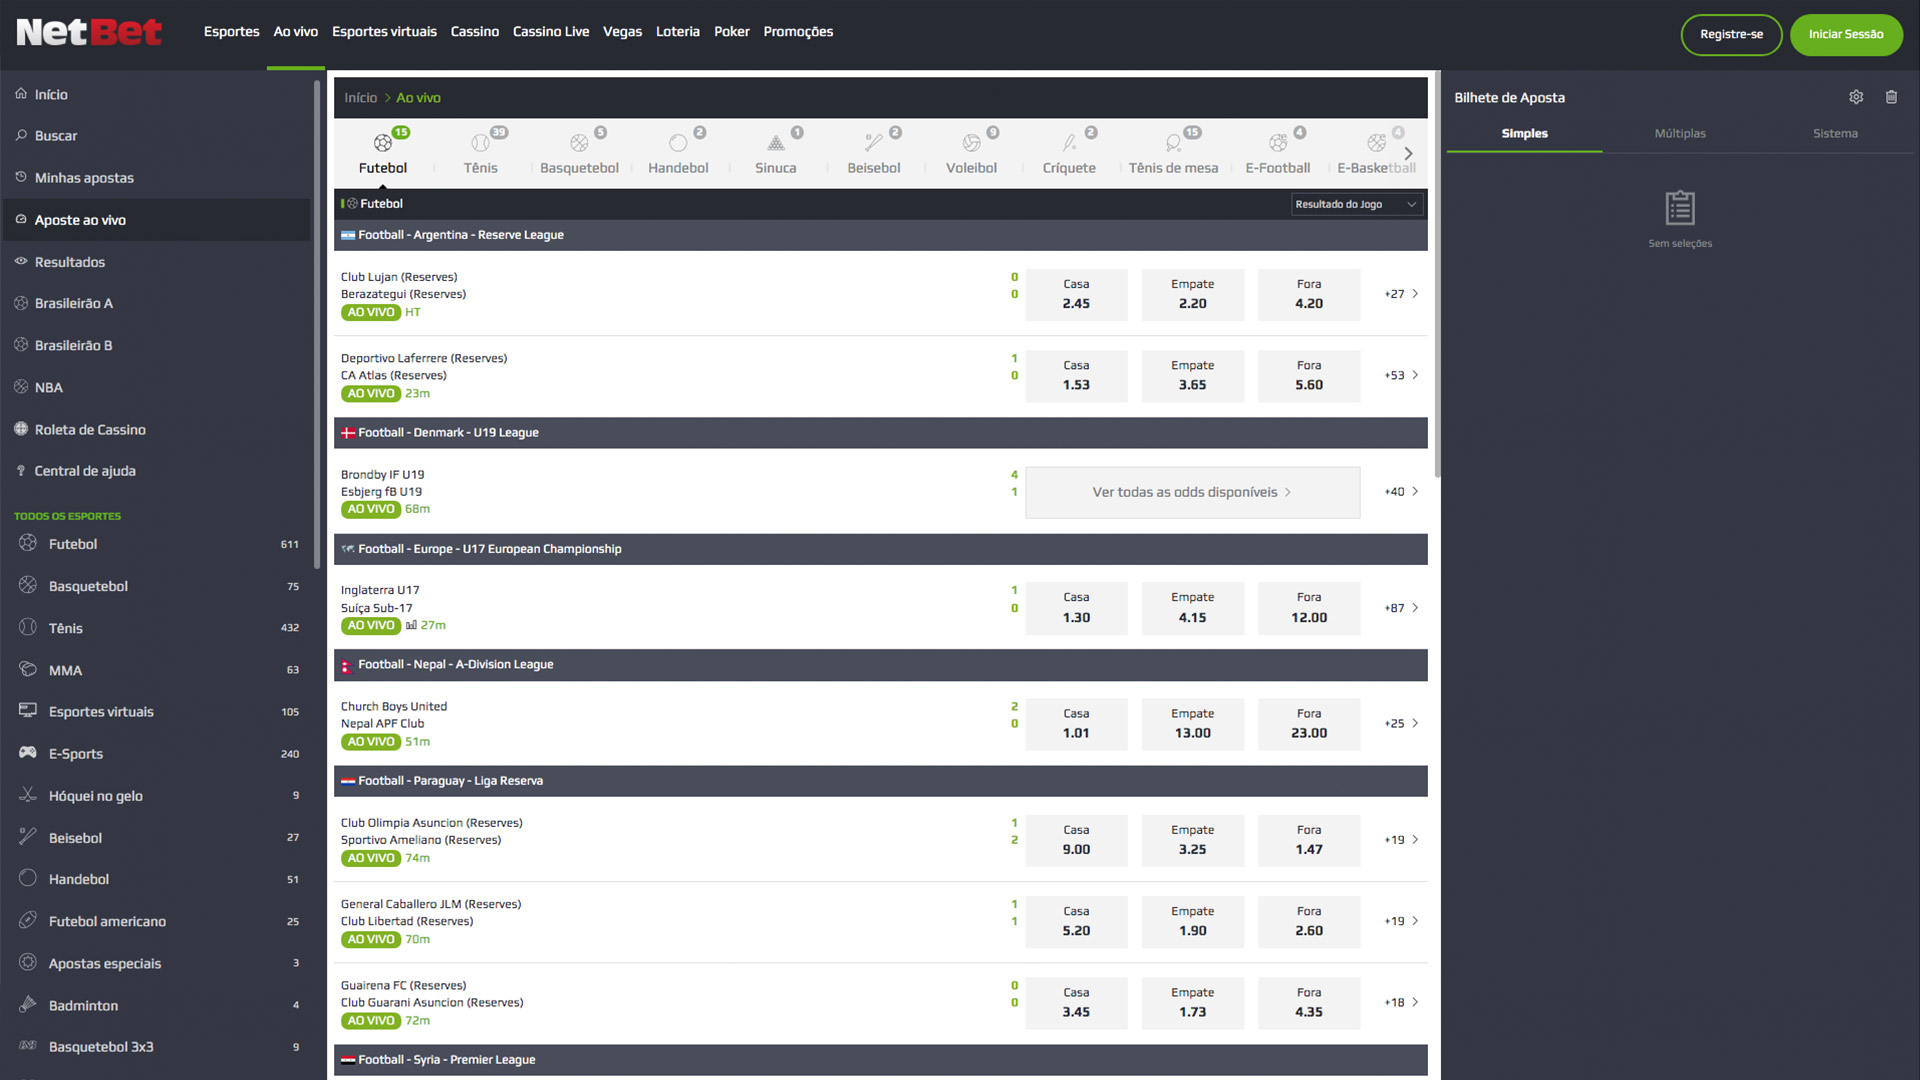Expand +40 markets for Brondby IF U19
The width and height of the screenshot is (1920, 1080).
tap(1402, 491)
